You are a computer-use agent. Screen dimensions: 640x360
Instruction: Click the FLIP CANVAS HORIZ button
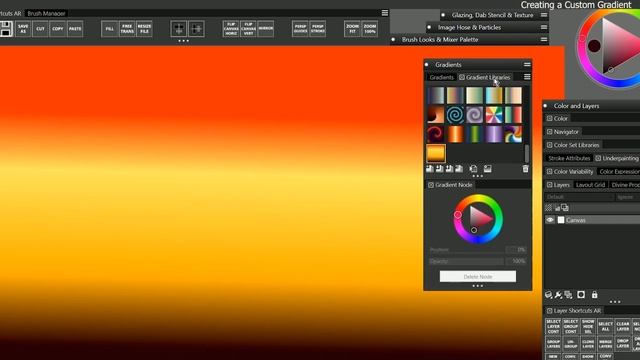[231, 29]
